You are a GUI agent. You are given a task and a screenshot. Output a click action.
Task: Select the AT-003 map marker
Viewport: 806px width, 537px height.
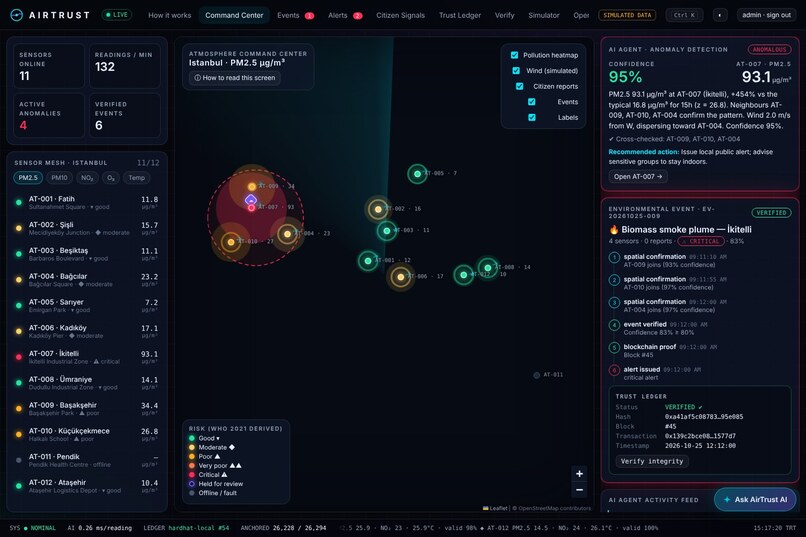[x=387, y=231]
